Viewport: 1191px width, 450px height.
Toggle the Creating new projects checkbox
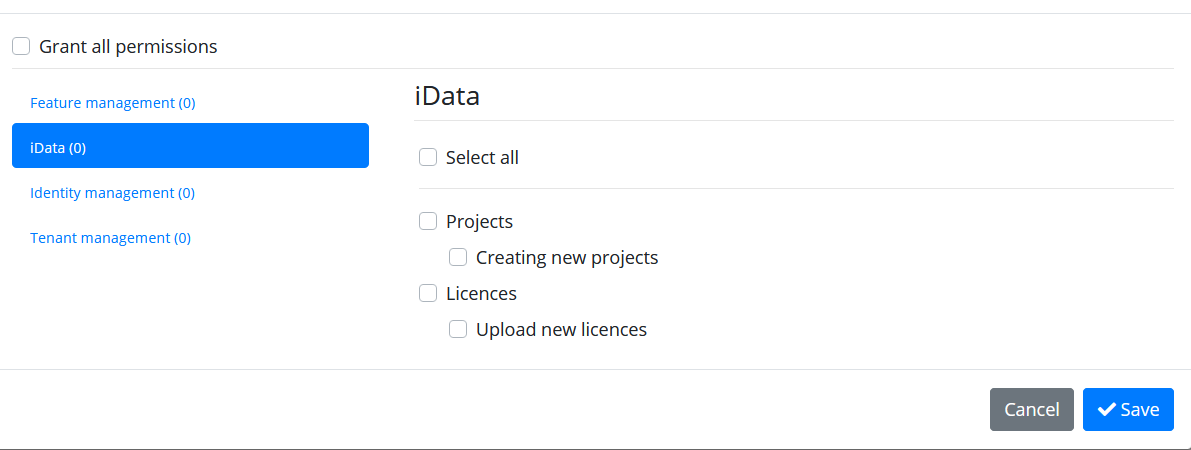tap(458, 257)
